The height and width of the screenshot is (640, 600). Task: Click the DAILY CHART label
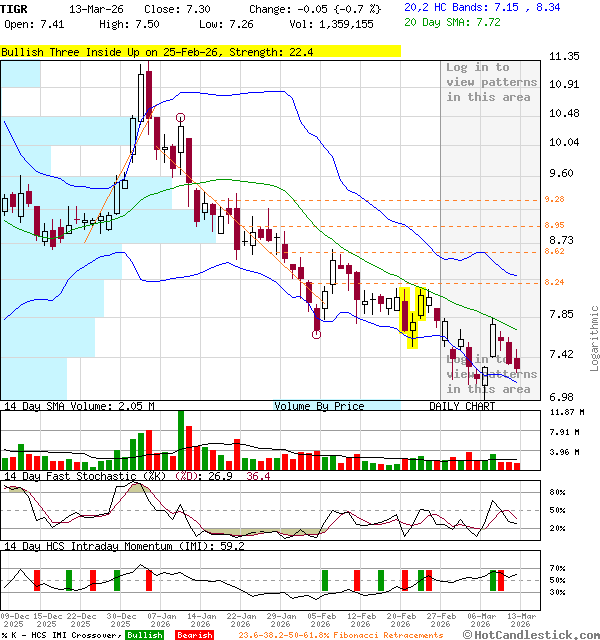tap(462, 406)
